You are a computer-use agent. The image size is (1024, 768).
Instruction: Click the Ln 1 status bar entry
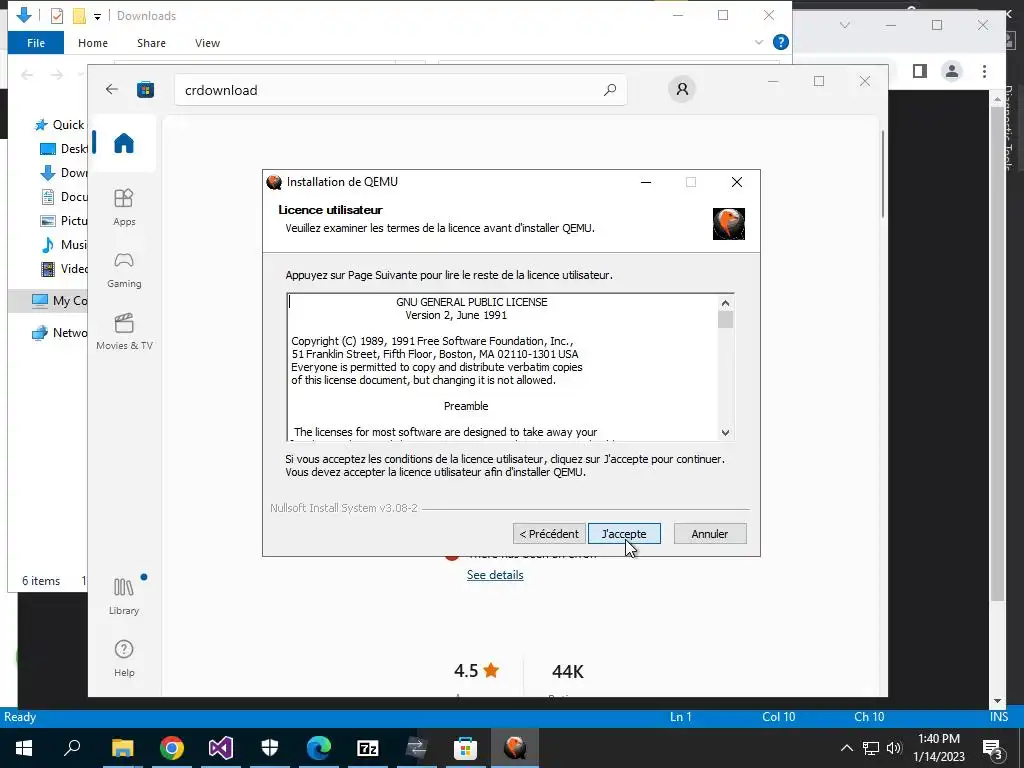[x=680, y=717]
